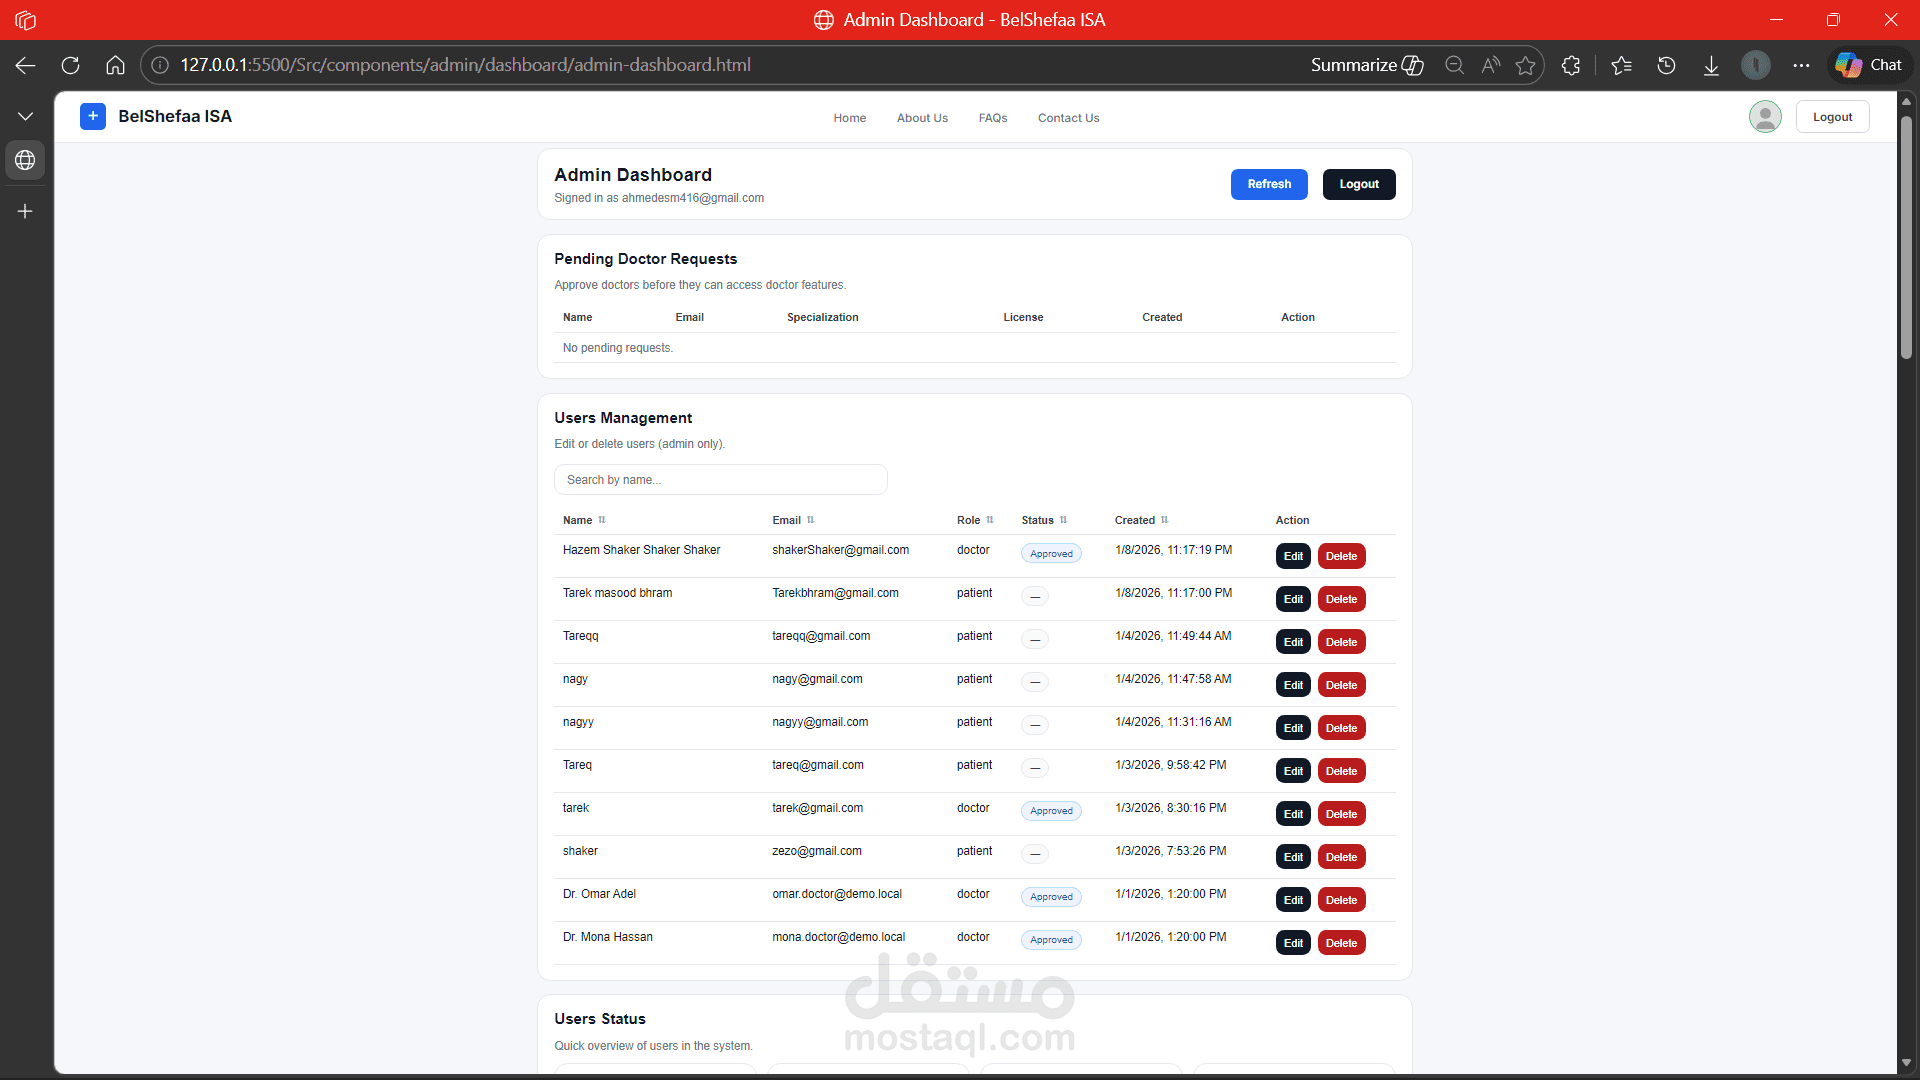This screenshot has height=1080, width=1920.
Task: Click the browser refresh icon
Action: [x=70, y=65]
